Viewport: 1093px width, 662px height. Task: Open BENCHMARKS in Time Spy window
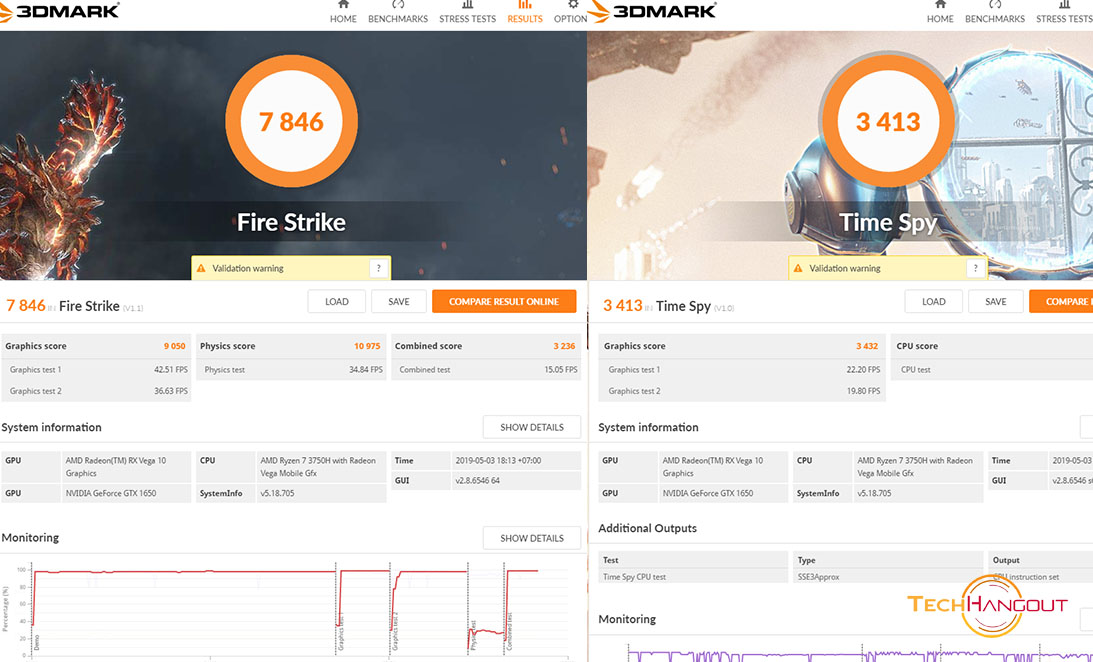point(995,13)
